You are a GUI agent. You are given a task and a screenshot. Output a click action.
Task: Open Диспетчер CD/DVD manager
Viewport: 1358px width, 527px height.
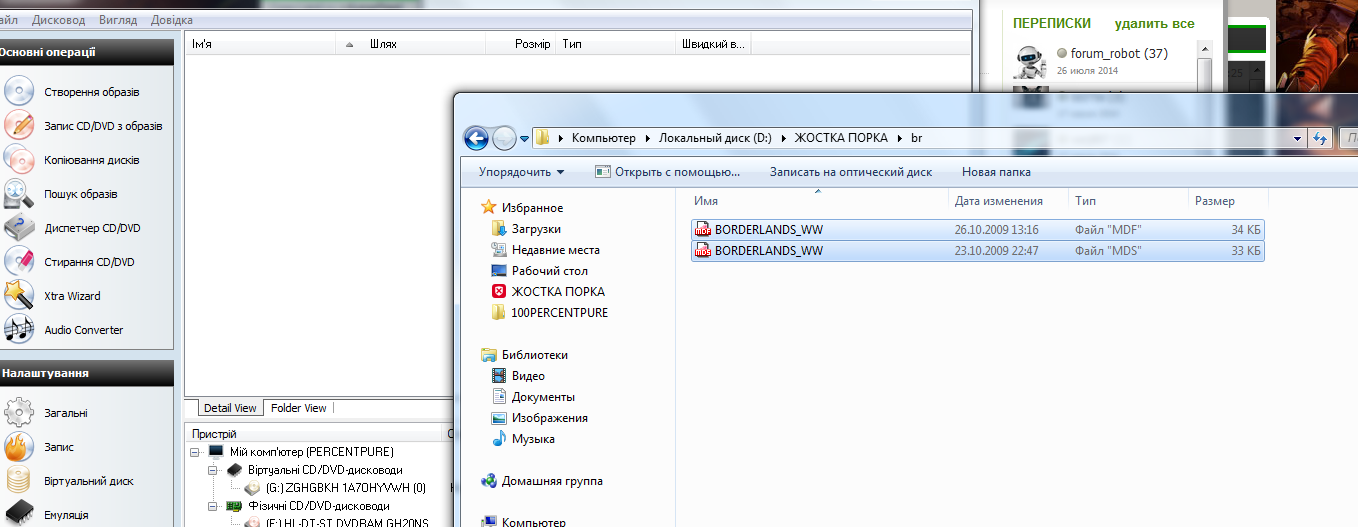click(92, 228)
